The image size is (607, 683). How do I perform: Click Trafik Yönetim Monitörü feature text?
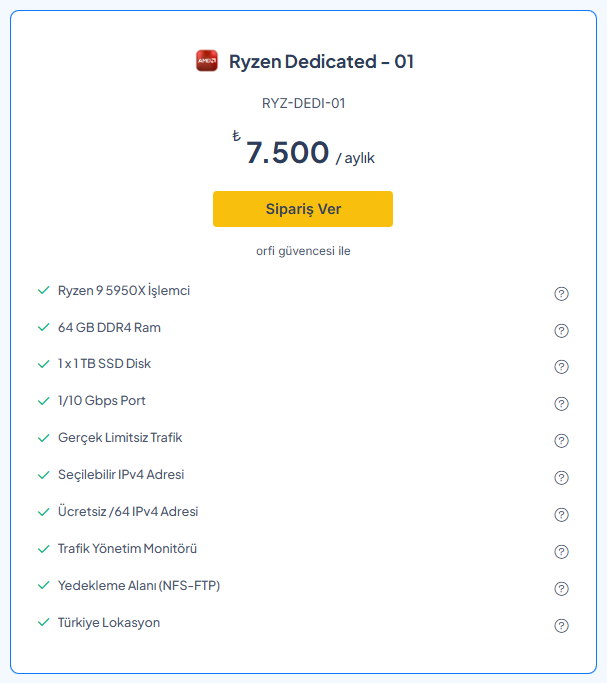[127, 548]
